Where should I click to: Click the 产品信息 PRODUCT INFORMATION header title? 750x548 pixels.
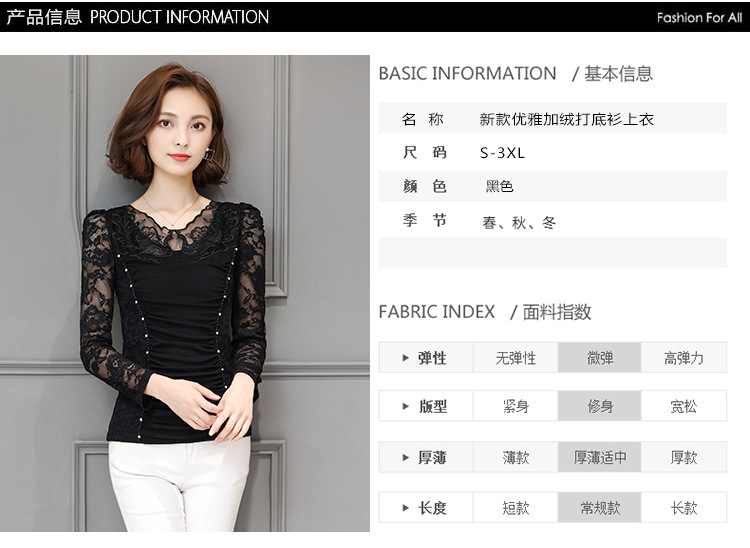tap(138, 17)
